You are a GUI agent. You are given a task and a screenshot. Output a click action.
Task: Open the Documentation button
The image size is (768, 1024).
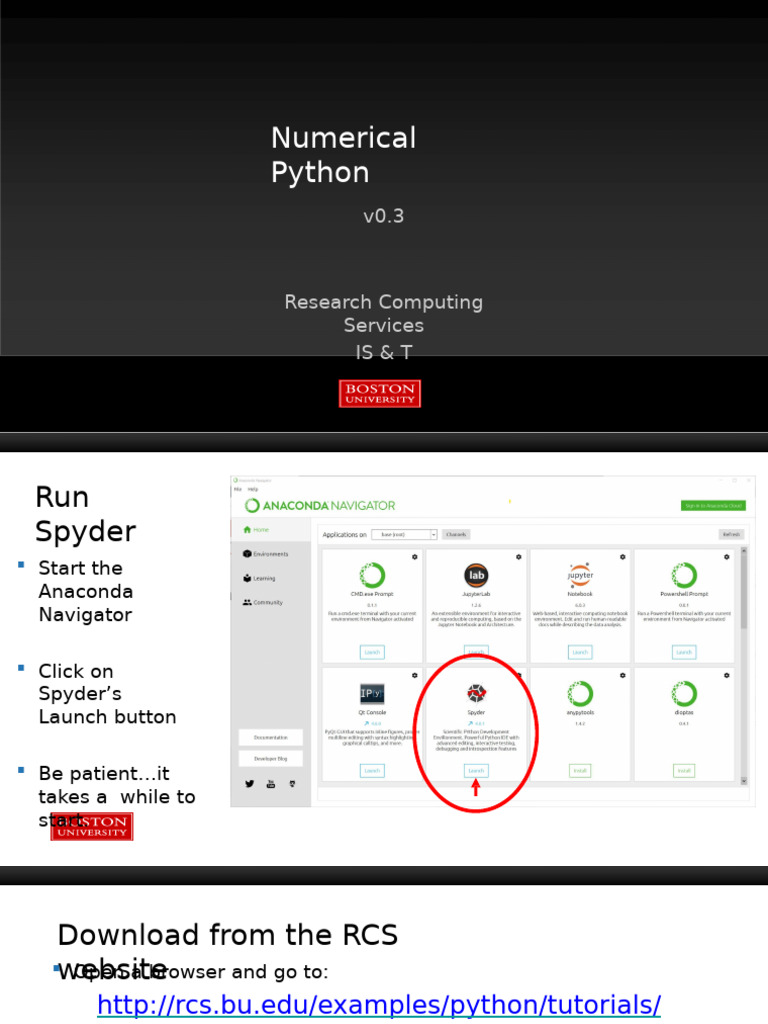click(270, 737)
